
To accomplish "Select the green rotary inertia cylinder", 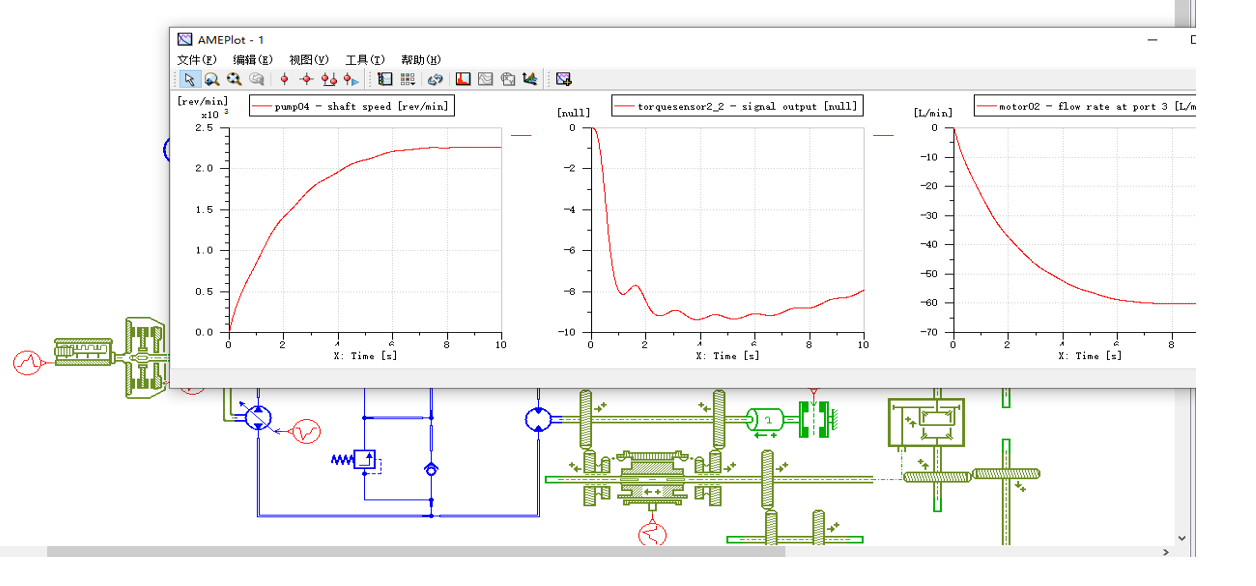I will click(767, 421).
